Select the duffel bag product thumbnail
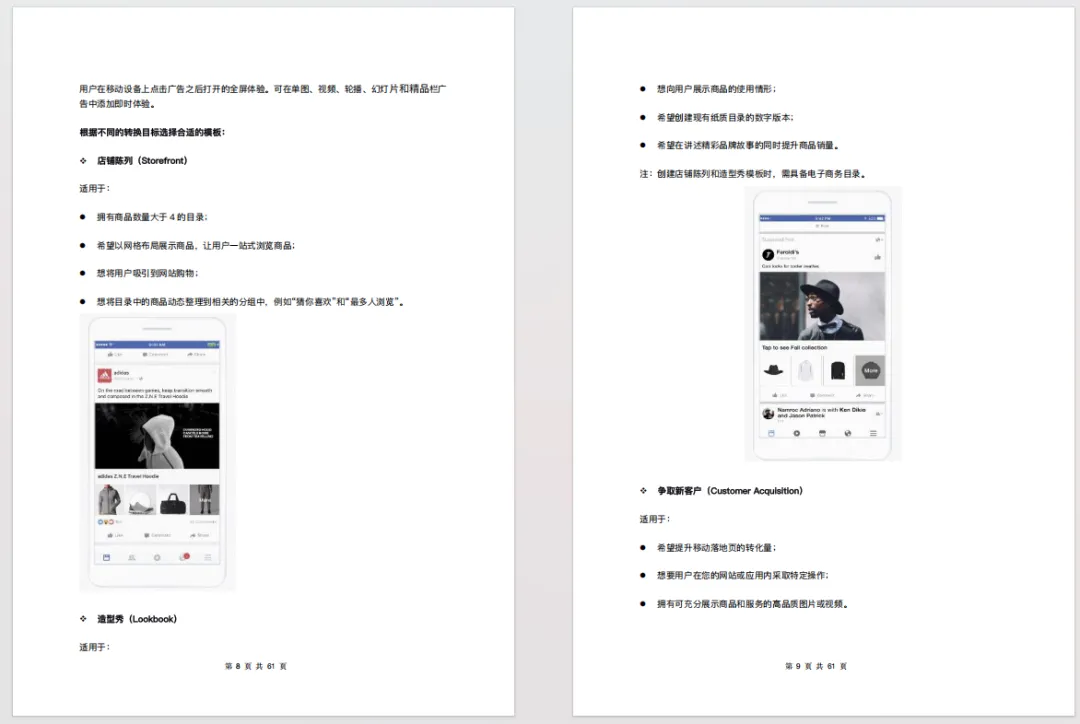Screen dimensions: 1080x724 point(172,501)
